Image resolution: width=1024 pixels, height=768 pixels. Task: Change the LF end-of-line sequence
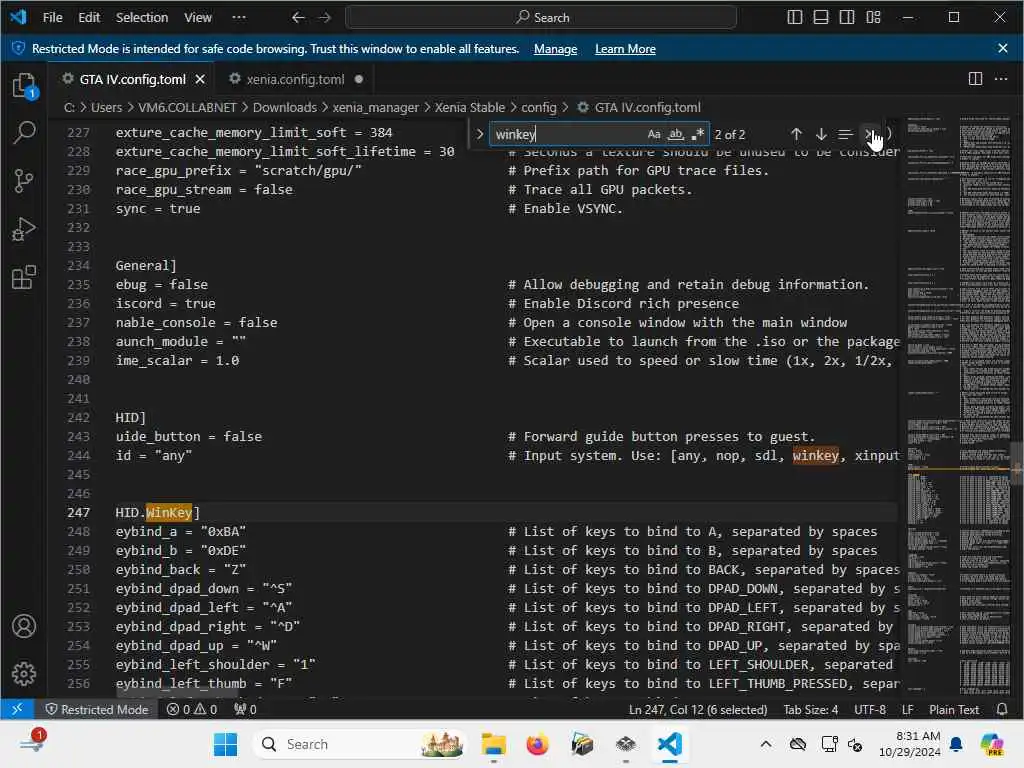click(x=907, y=709)
